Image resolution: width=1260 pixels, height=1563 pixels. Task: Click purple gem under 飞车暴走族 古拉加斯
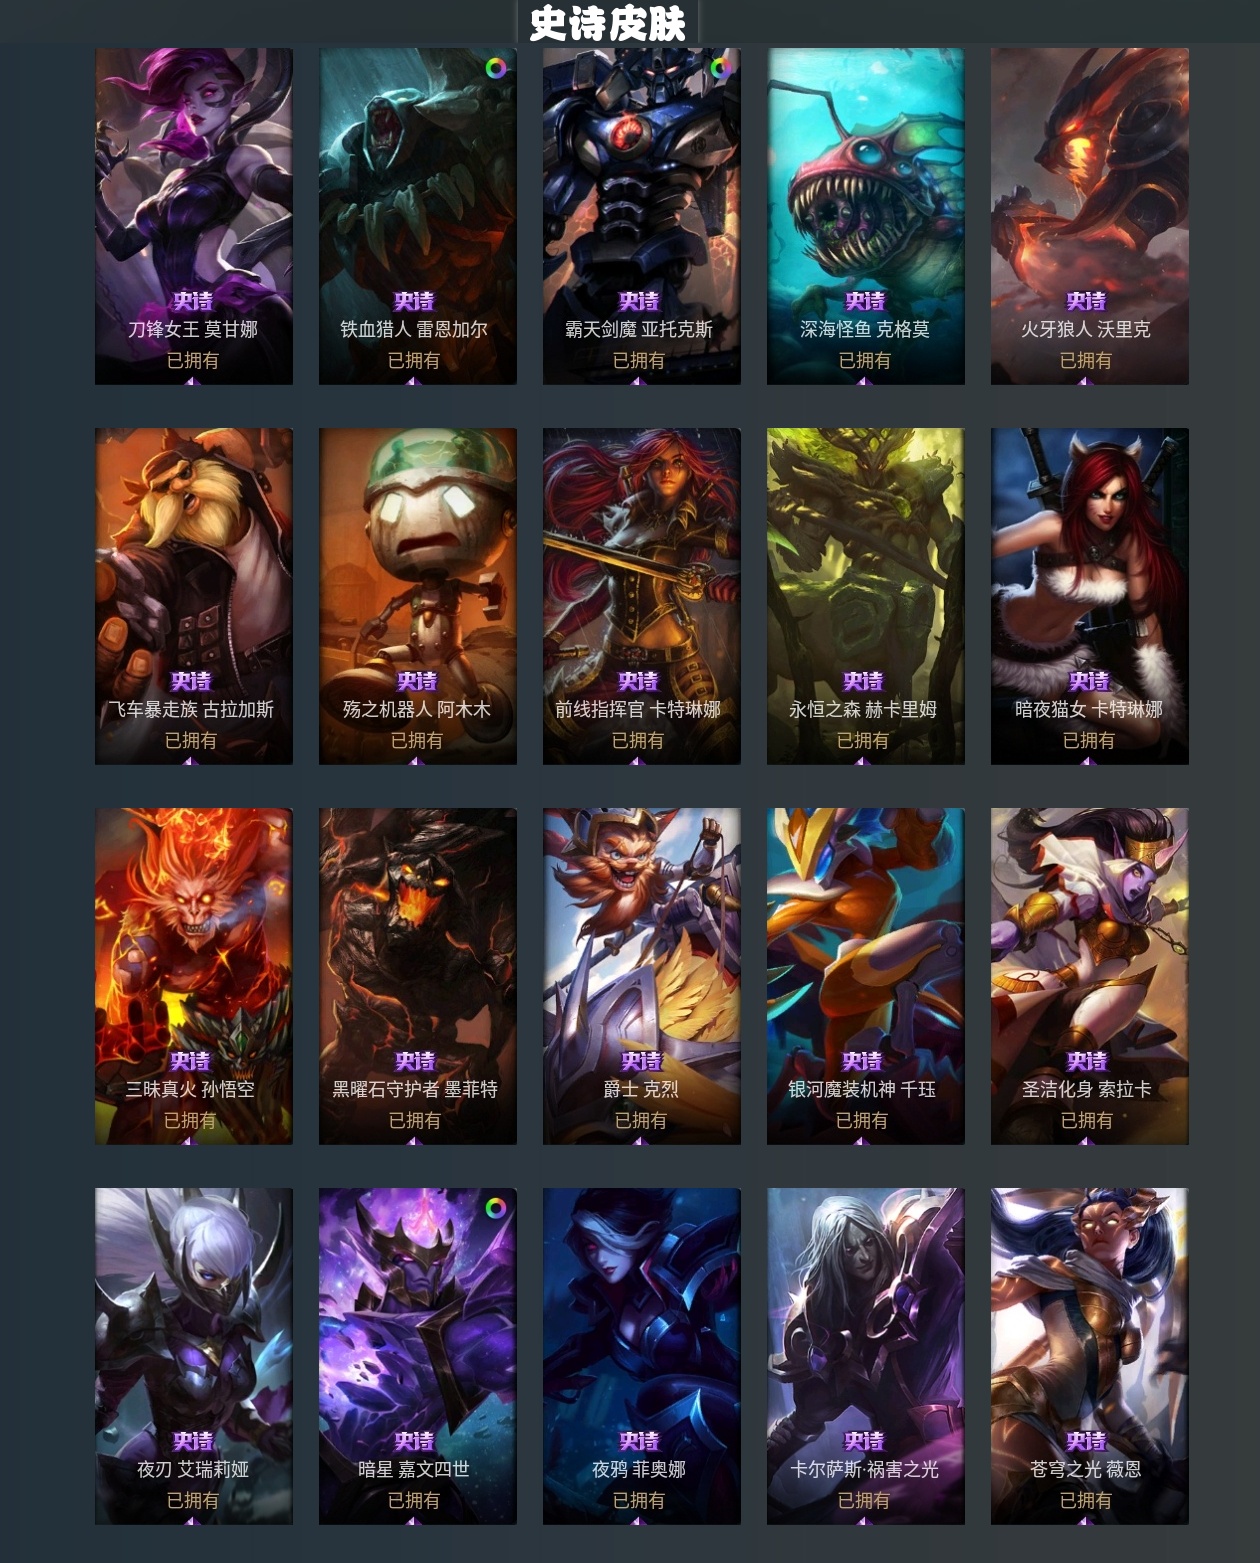(x=191, y=761)
